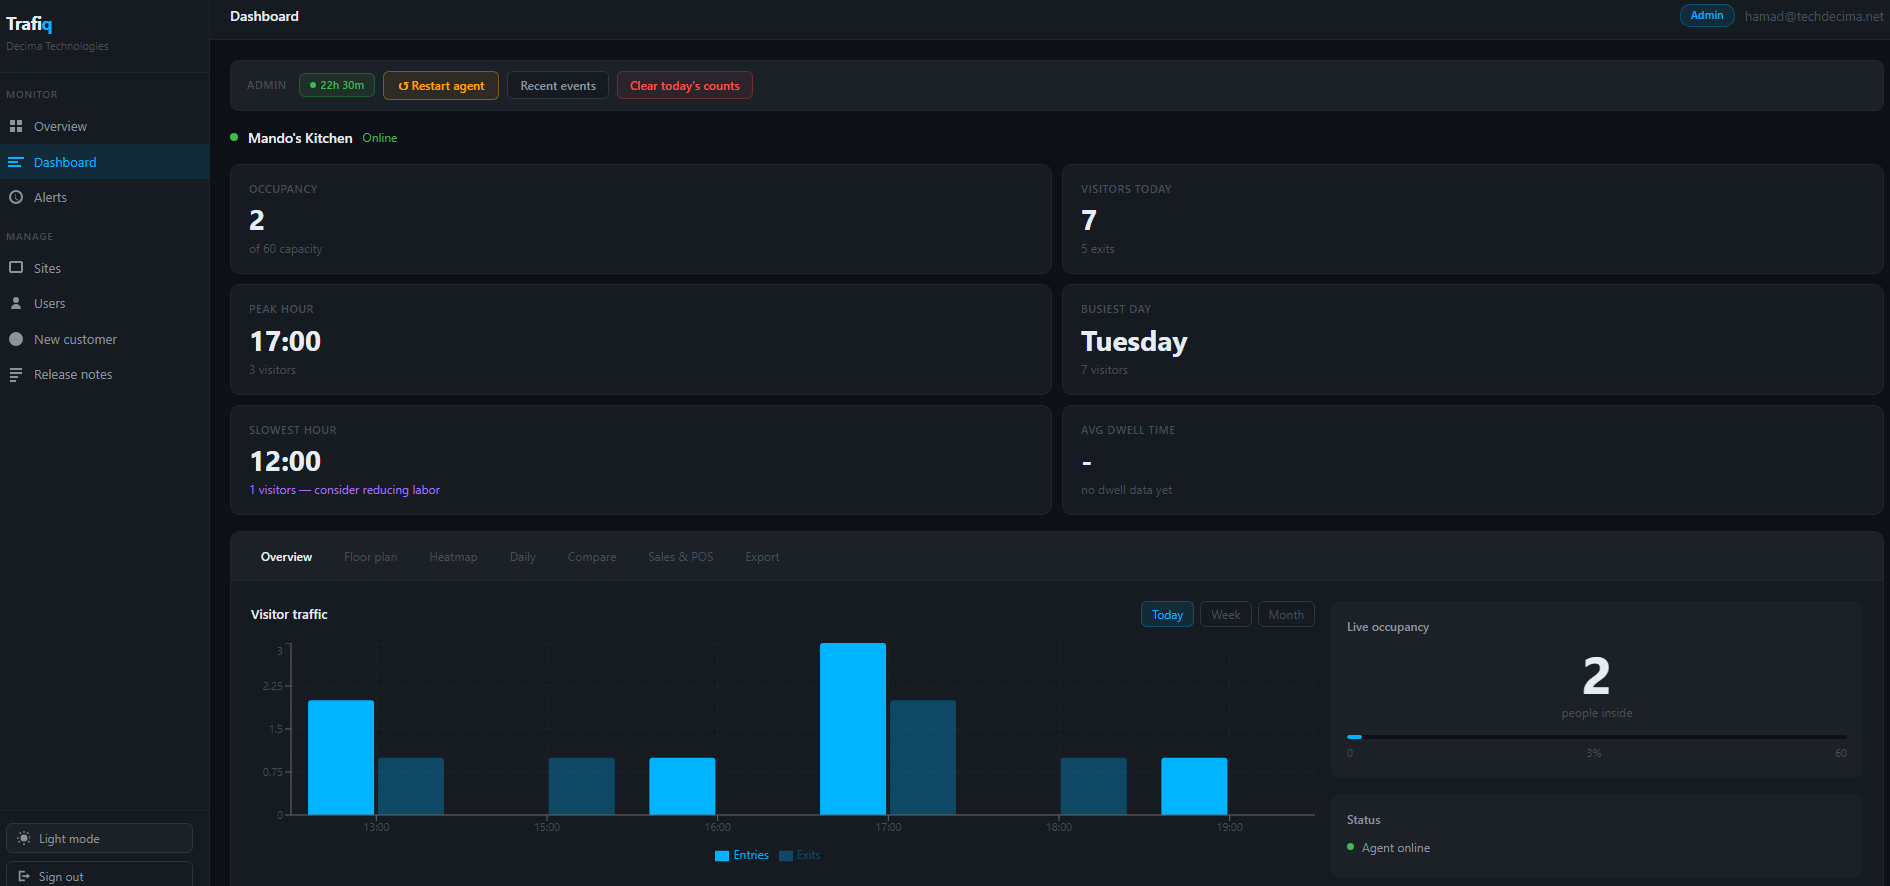Viewport: 1890px width, 886px height.
Task: Open the Users management page
Action: [x=104, y=303]
